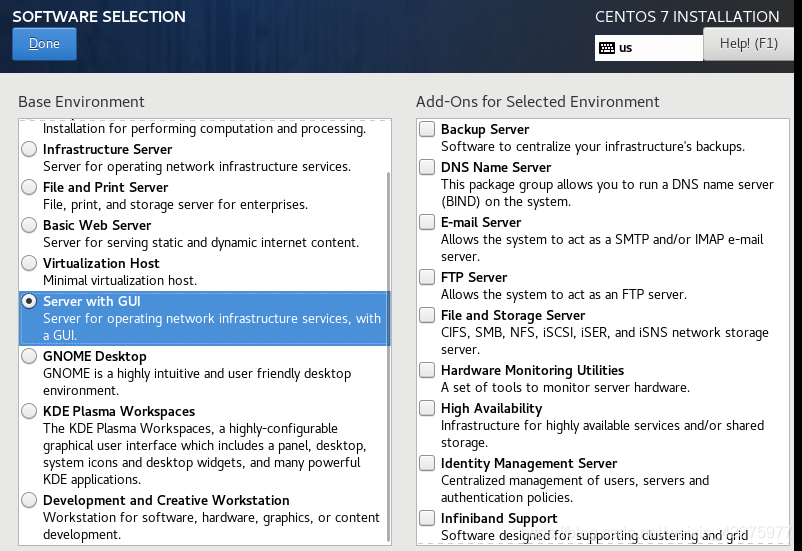Click 'Basic Web Server' title
The image size is (802, 551).
(x=97, y=225)
